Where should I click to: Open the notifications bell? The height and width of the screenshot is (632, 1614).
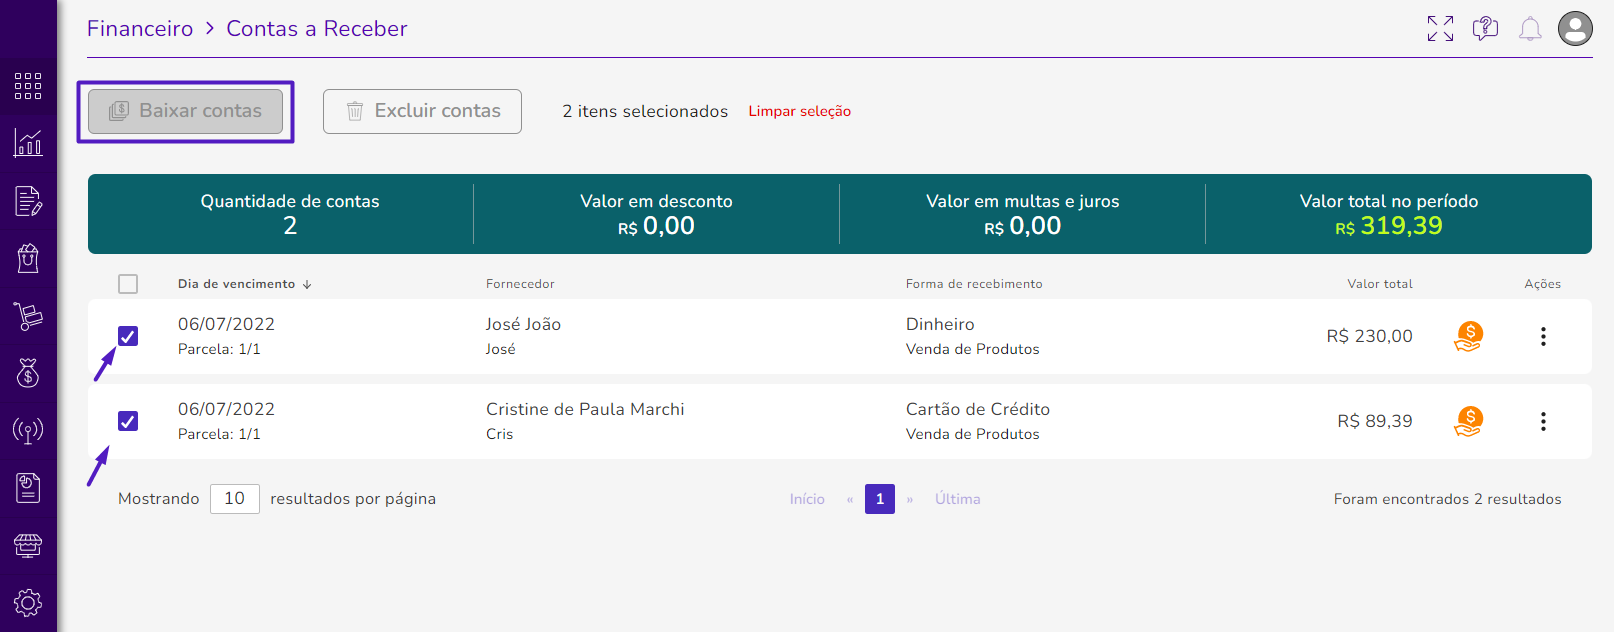pos(1530,29)
